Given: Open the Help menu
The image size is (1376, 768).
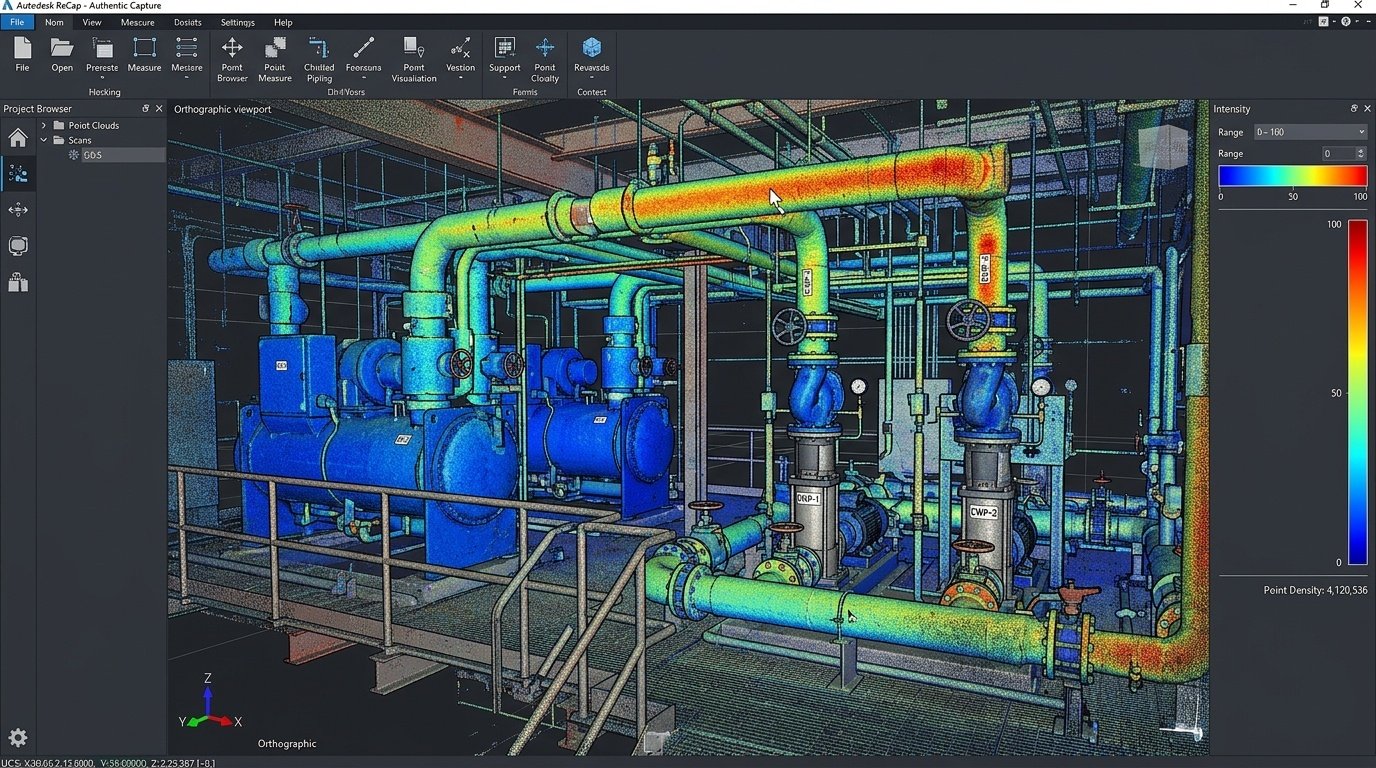Looking at the screenshot, I should tap(283, 22).
